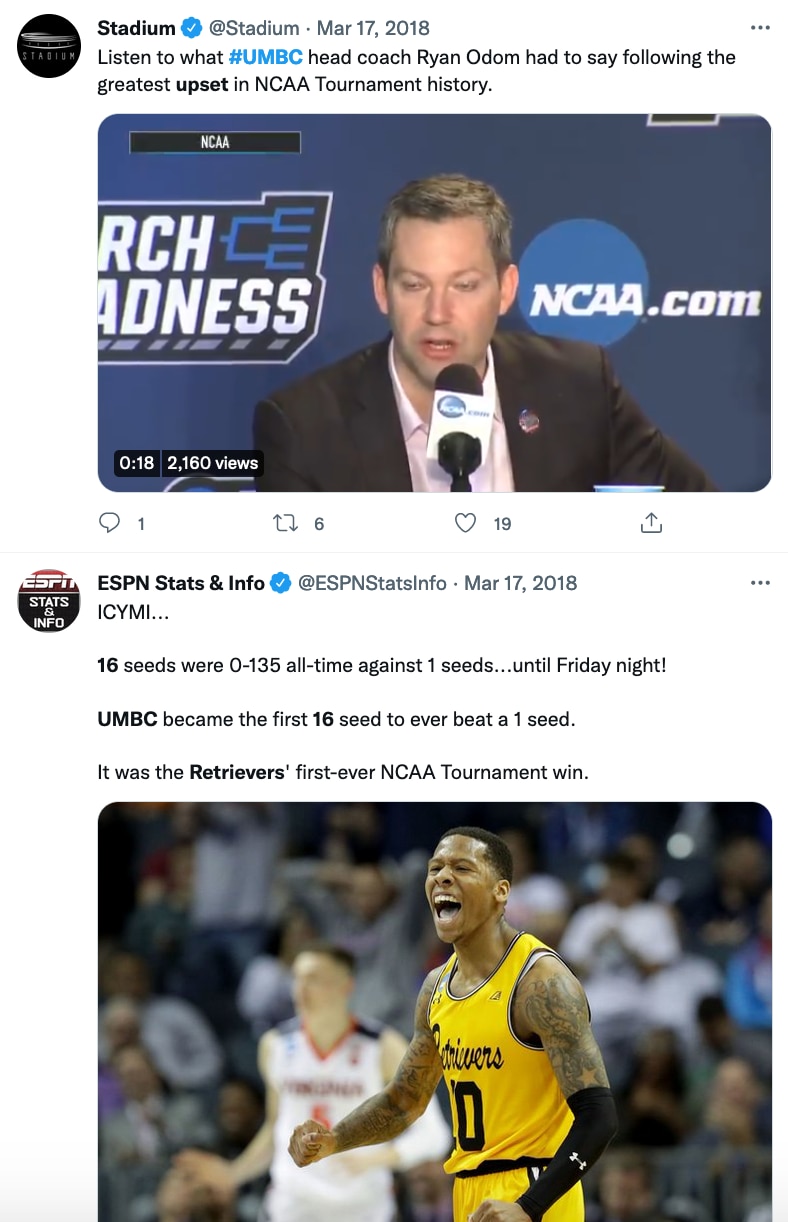
Task: Click Stadium tweet's Mar 17, 2018 timestamp
Action: (x=373, y=28)
